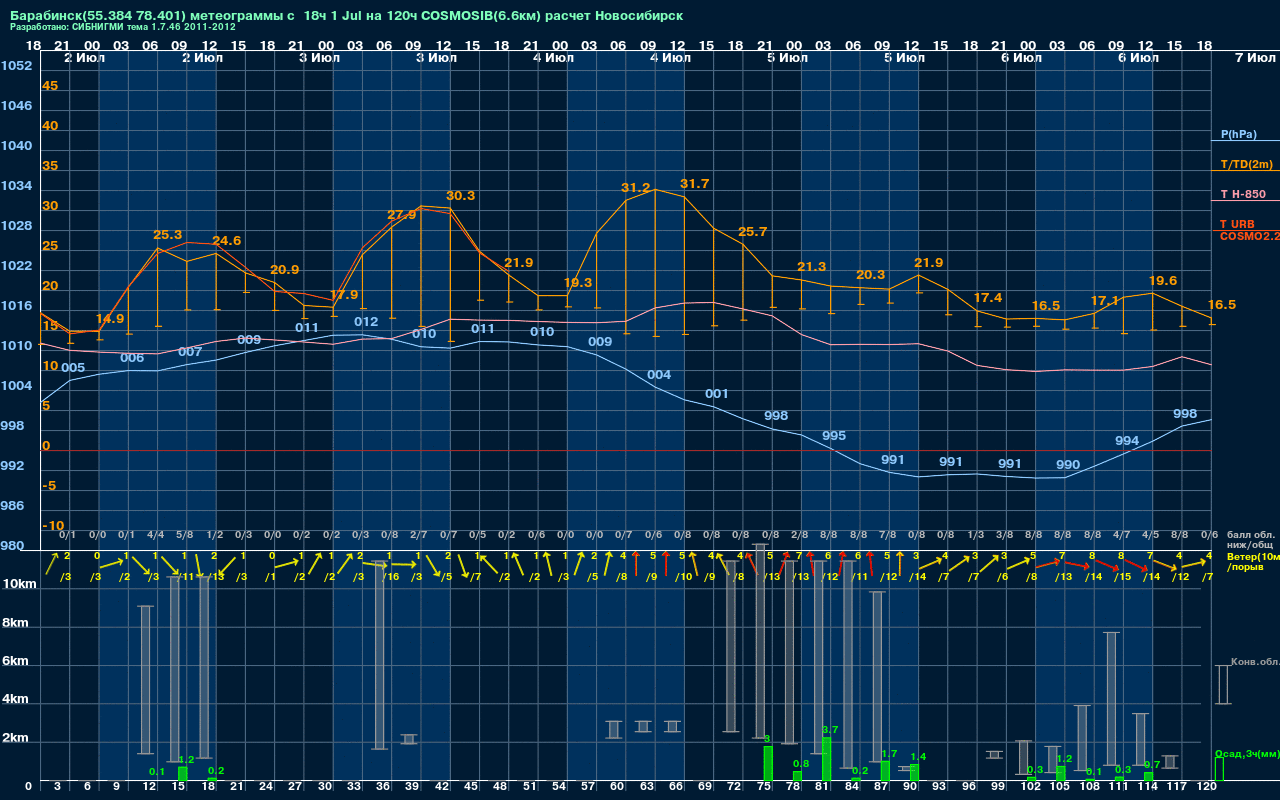Click the COSMO2.2 legend label
The width and height of the screenshot is (1280, 800).
[x=1250, y=236]
